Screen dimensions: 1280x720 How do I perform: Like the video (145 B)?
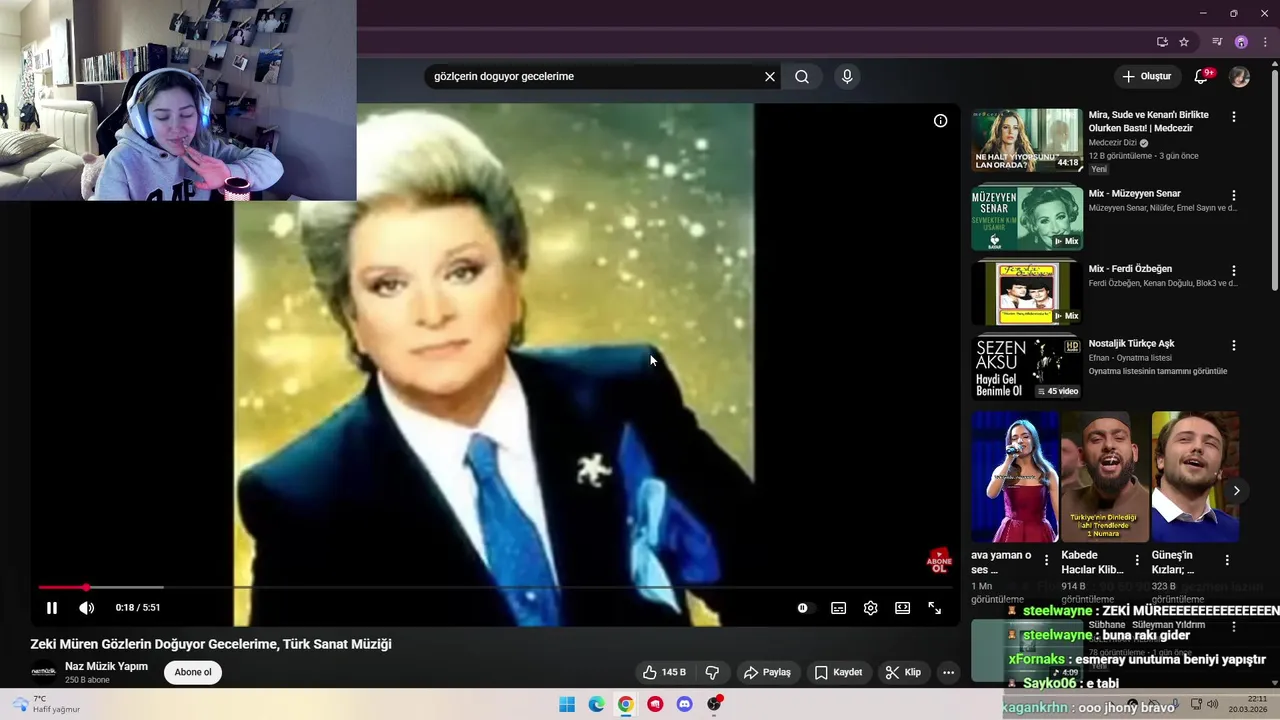(665, 673)
